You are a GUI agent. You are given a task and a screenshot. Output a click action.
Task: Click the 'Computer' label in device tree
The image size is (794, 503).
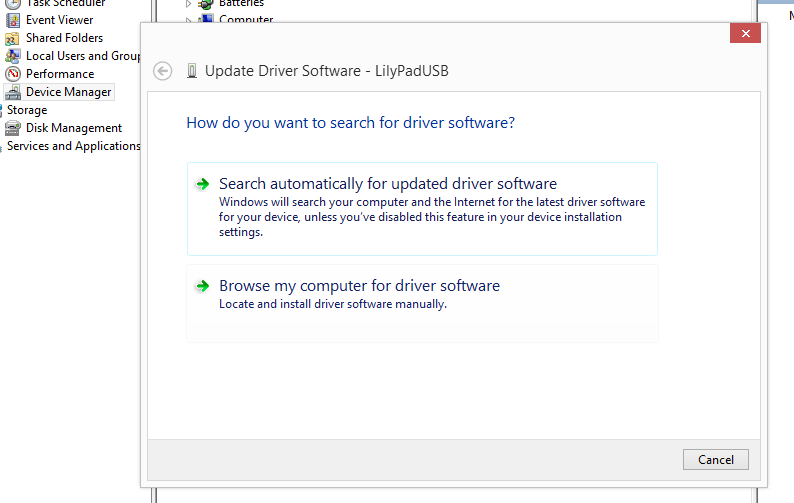point(246,19)
